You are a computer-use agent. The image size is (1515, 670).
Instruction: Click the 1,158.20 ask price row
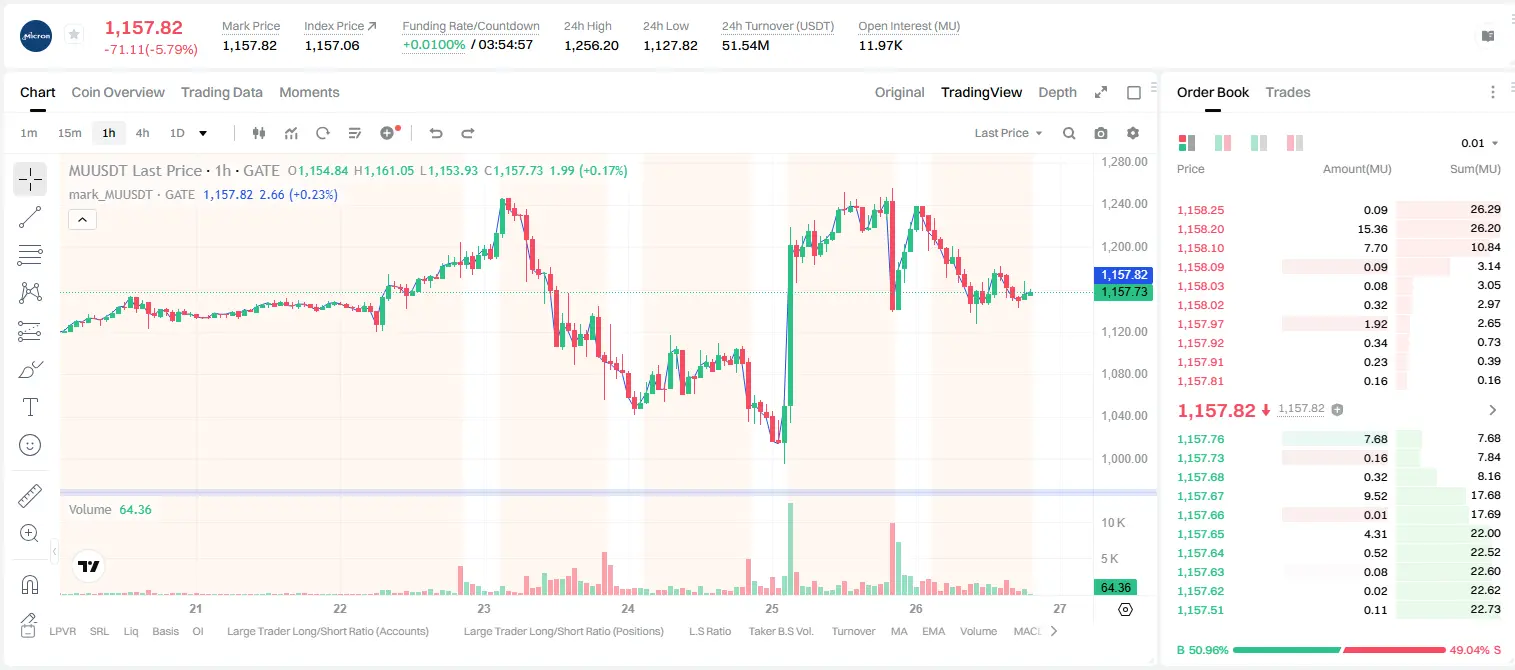pyautogui.click(x=1338, y=229)
